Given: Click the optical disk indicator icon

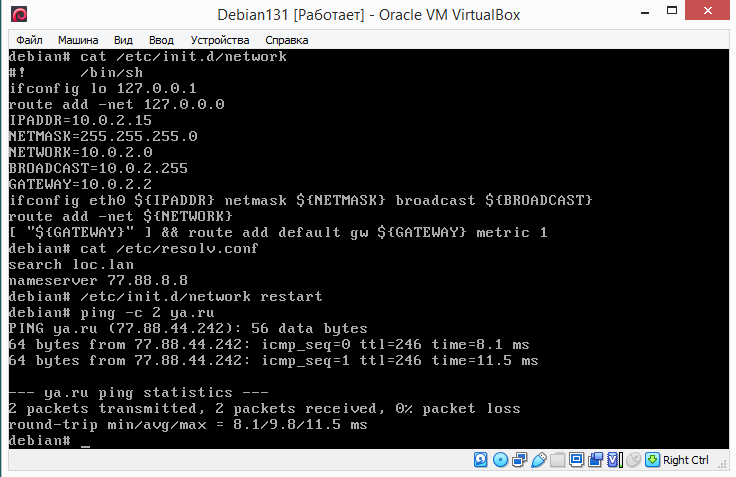Looking at the screenshot, I should click(x=499, y=460).
